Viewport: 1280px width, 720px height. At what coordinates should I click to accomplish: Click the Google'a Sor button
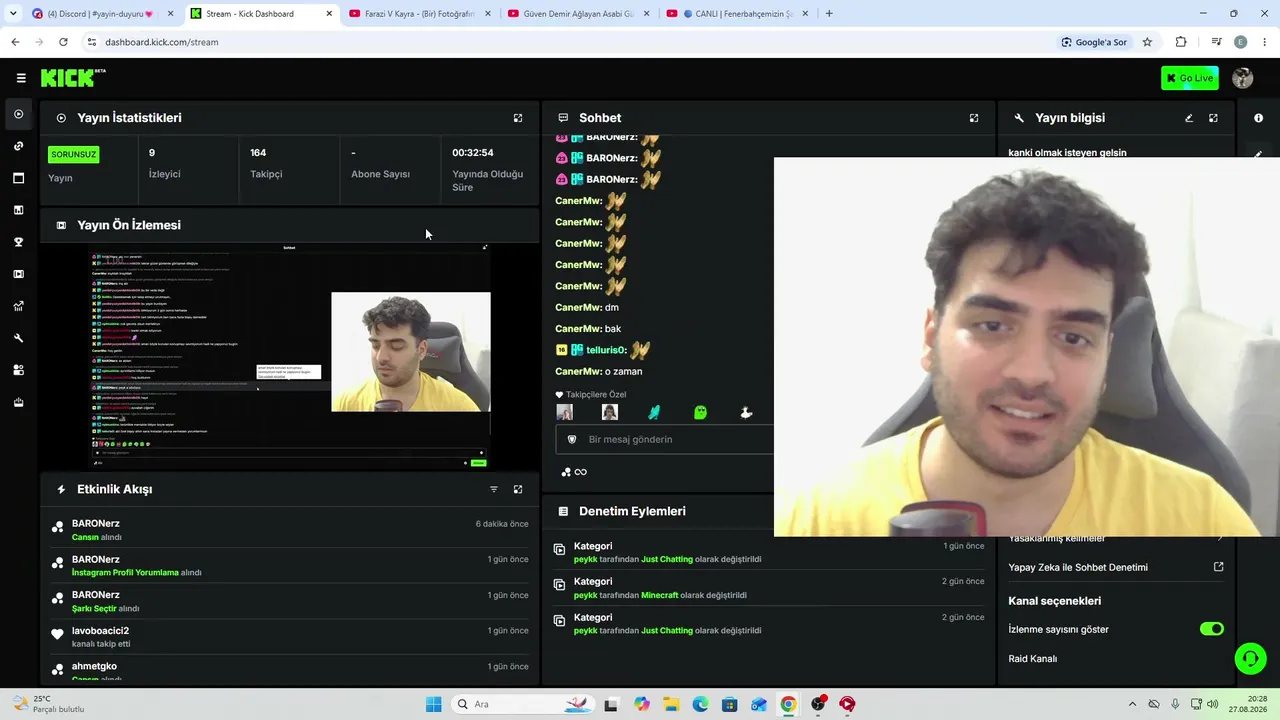coord(1095,42)
